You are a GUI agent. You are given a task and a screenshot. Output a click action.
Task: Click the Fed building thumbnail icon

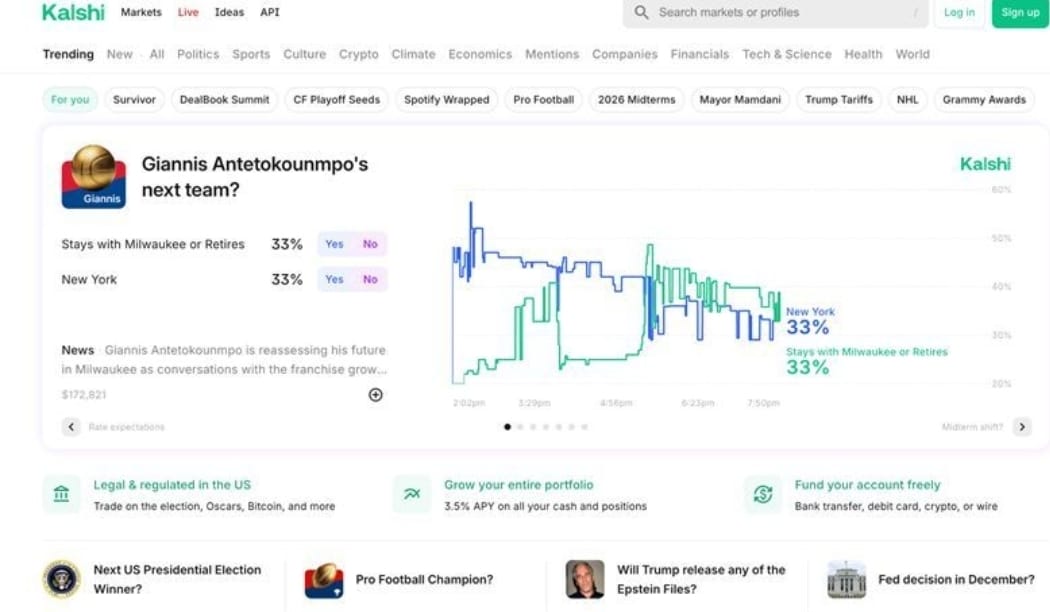click(x=846, y=579)
